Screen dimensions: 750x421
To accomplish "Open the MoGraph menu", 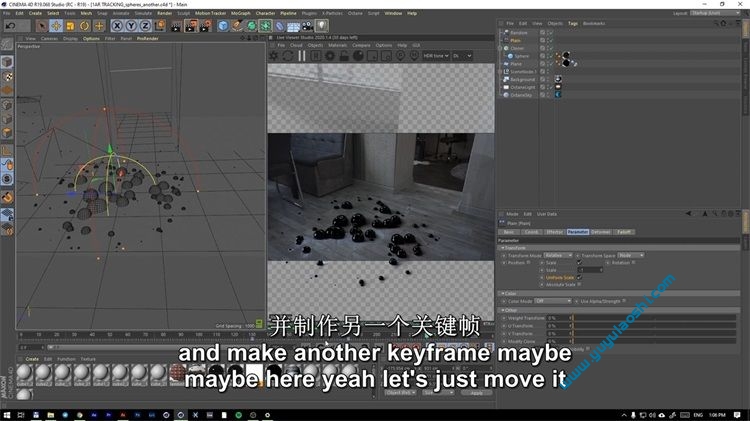I will pos(241,13).
